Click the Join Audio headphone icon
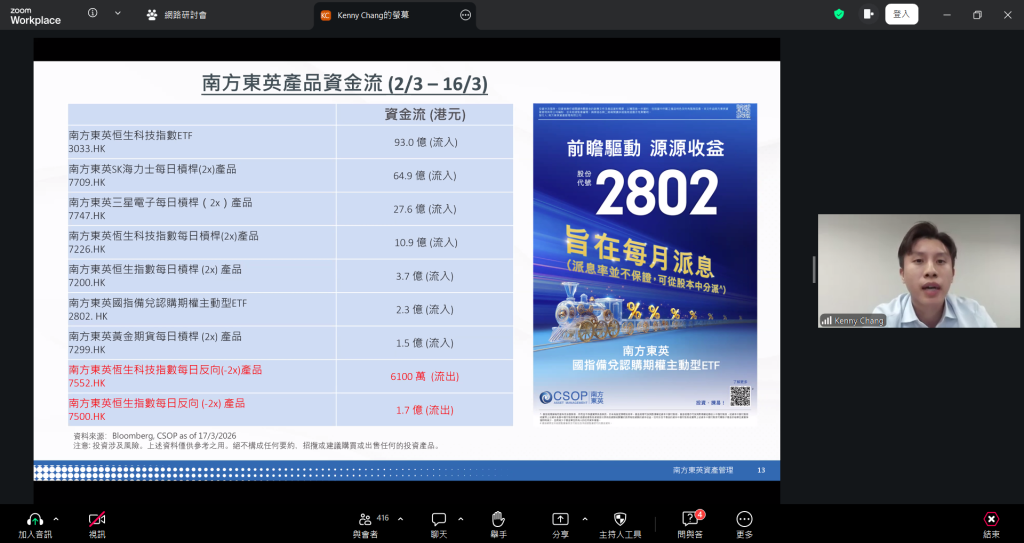 pyautogui.click(x=35, y=519)
